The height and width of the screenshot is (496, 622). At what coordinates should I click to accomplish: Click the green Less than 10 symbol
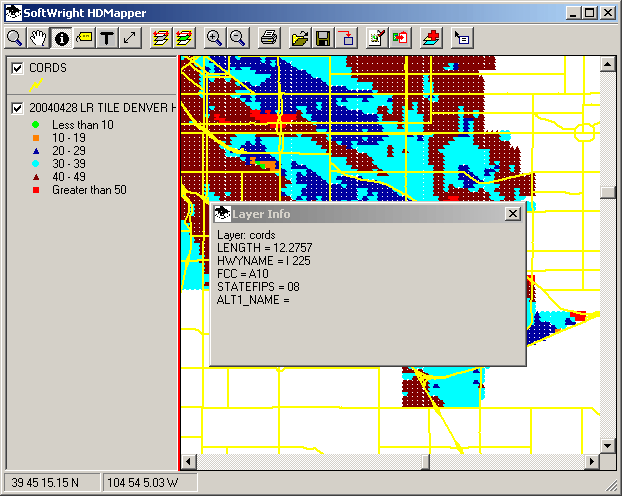(x=36, y=125)
